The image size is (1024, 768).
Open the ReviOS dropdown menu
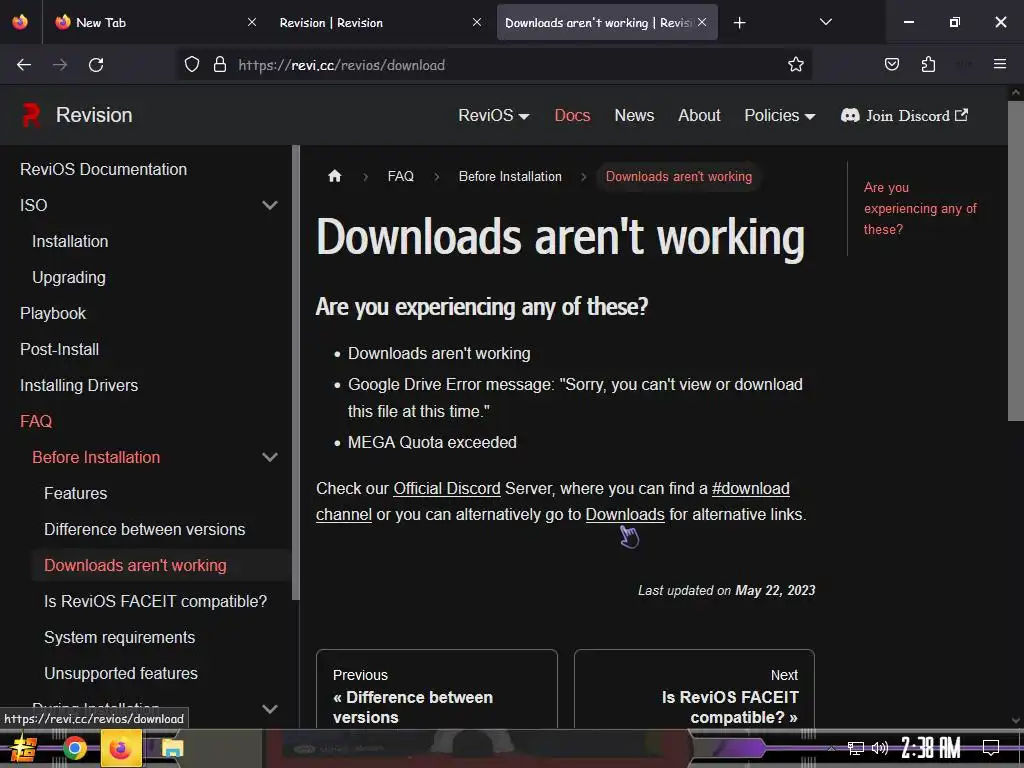point(494,116)
